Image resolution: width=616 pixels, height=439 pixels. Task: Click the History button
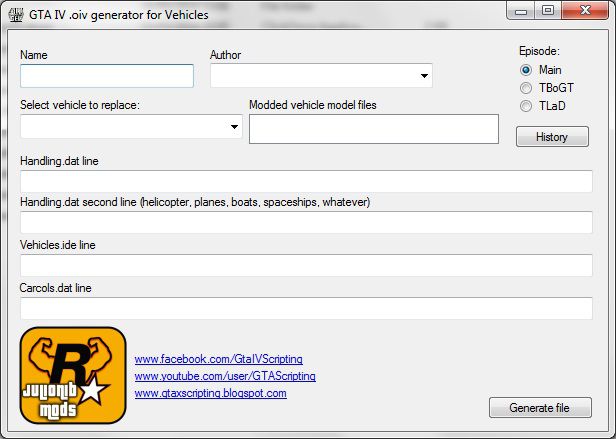552,137
